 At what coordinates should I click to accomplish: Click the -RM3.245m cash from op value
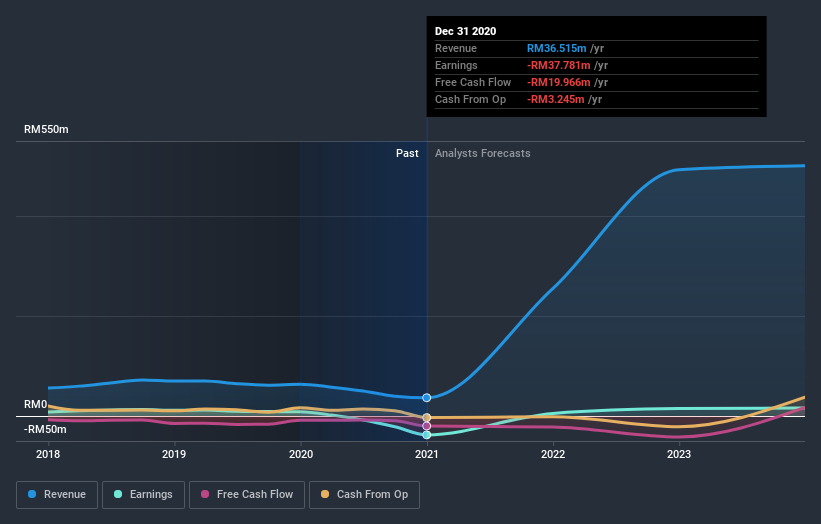click(556, 99)
